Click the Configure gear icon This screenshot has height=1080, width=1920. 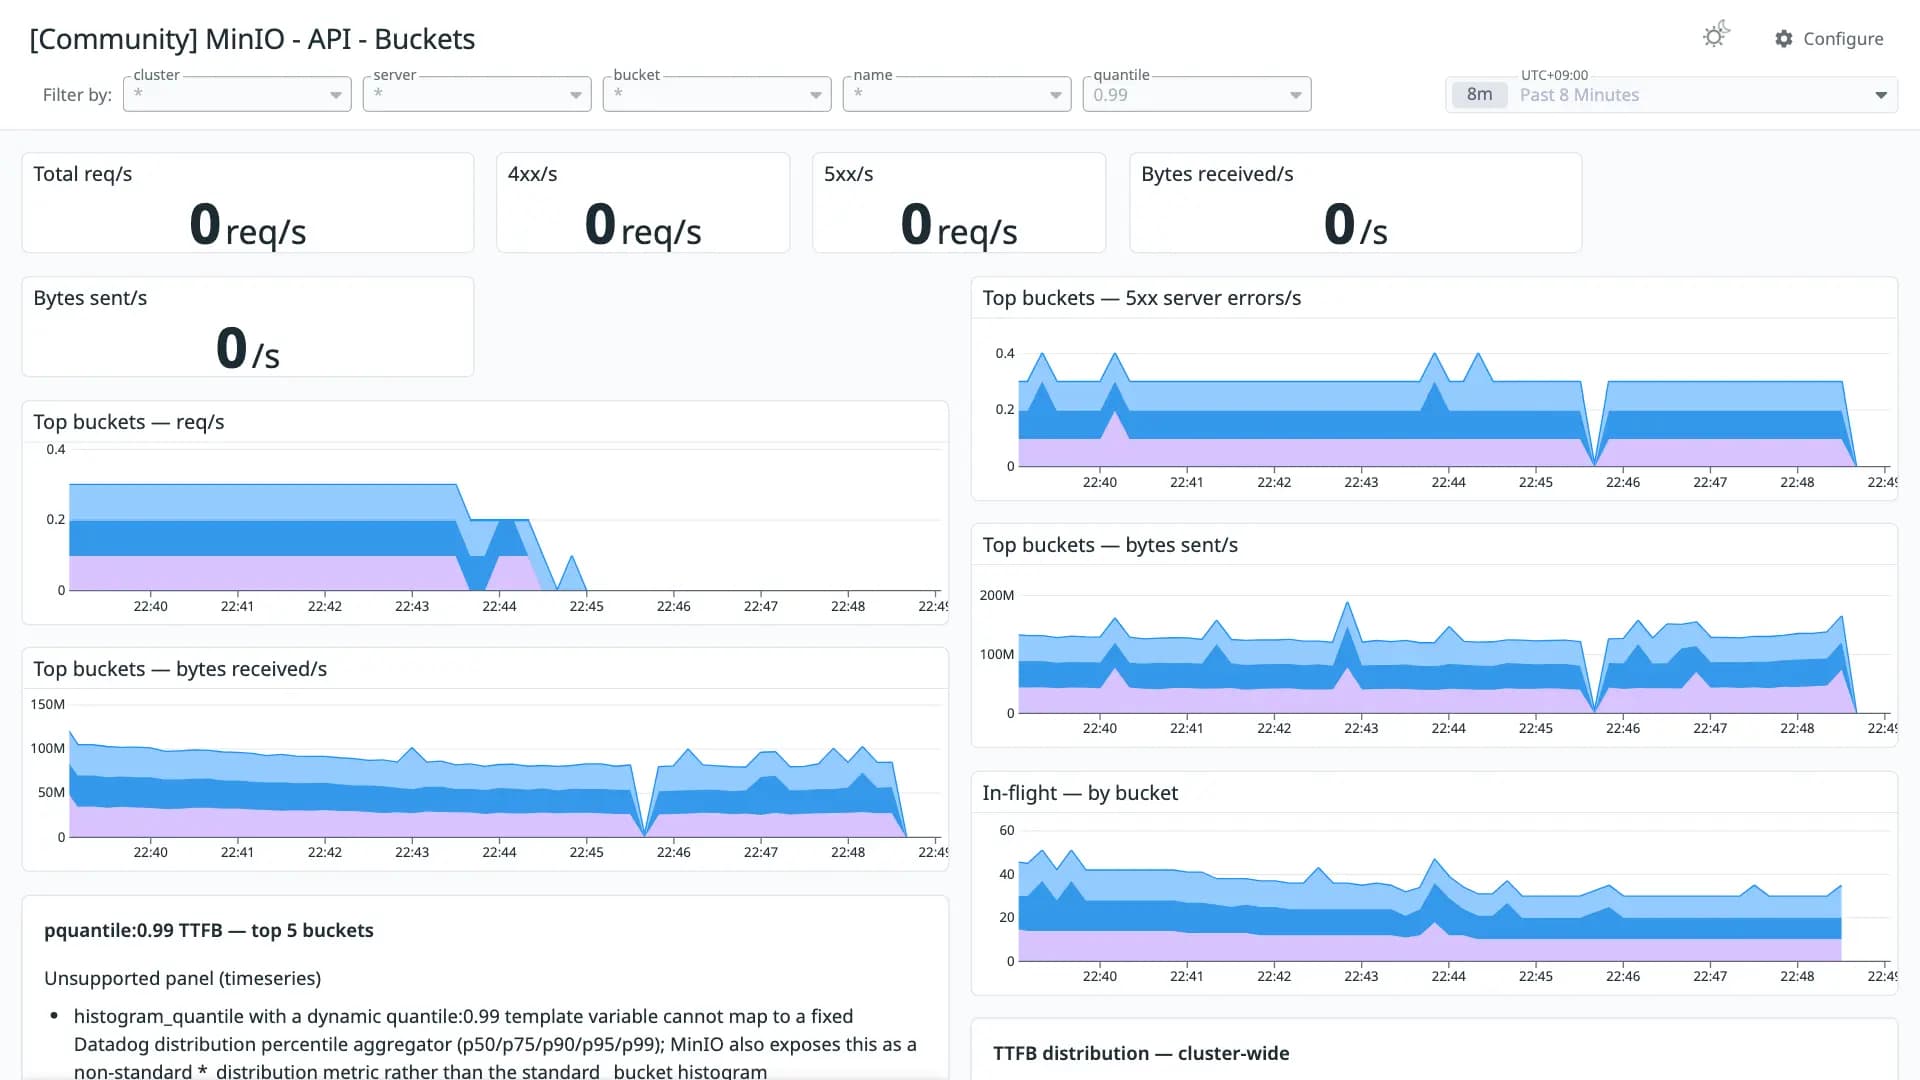[1784, 38]
